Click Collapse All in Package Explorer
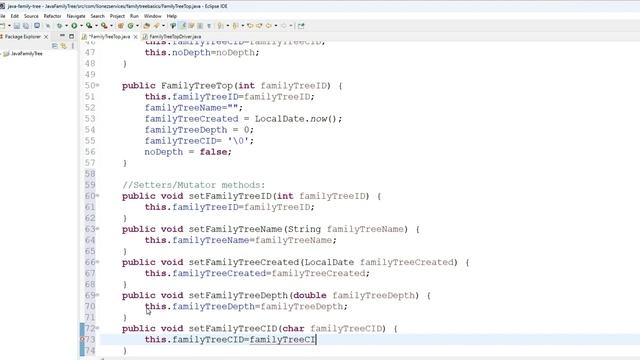The image size is (640, 360). (54, 46)
